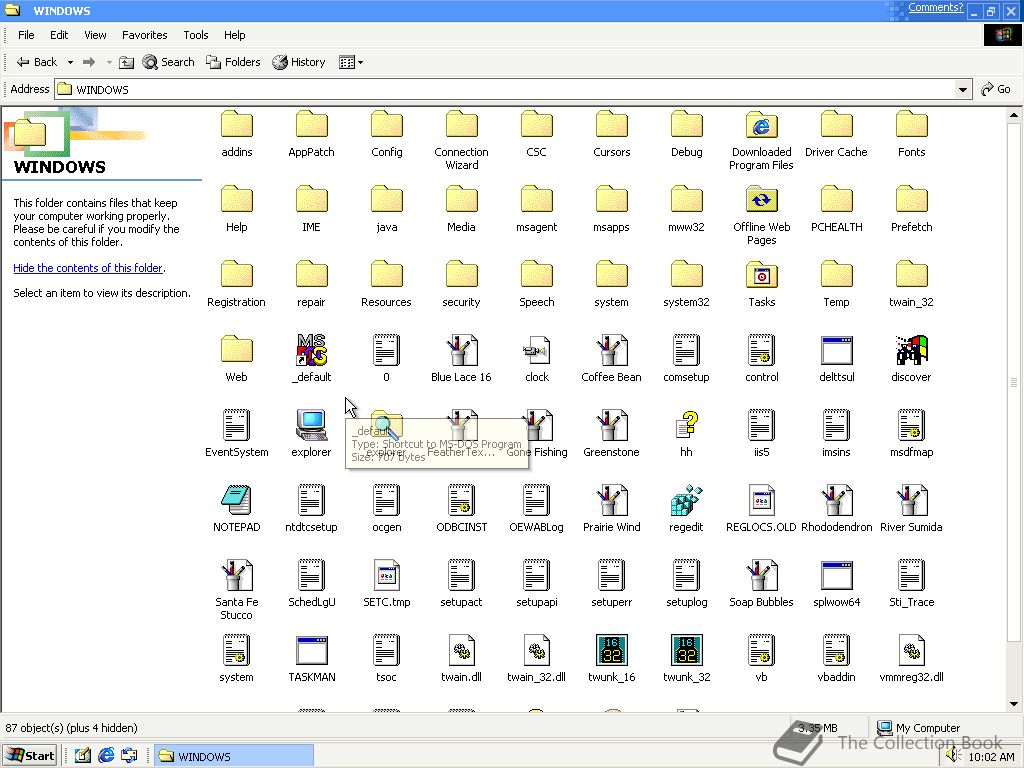This screenshot has height=768, width=1024.
Task: Click the Start button on taskbar
Action: click(x=30, y=756)
